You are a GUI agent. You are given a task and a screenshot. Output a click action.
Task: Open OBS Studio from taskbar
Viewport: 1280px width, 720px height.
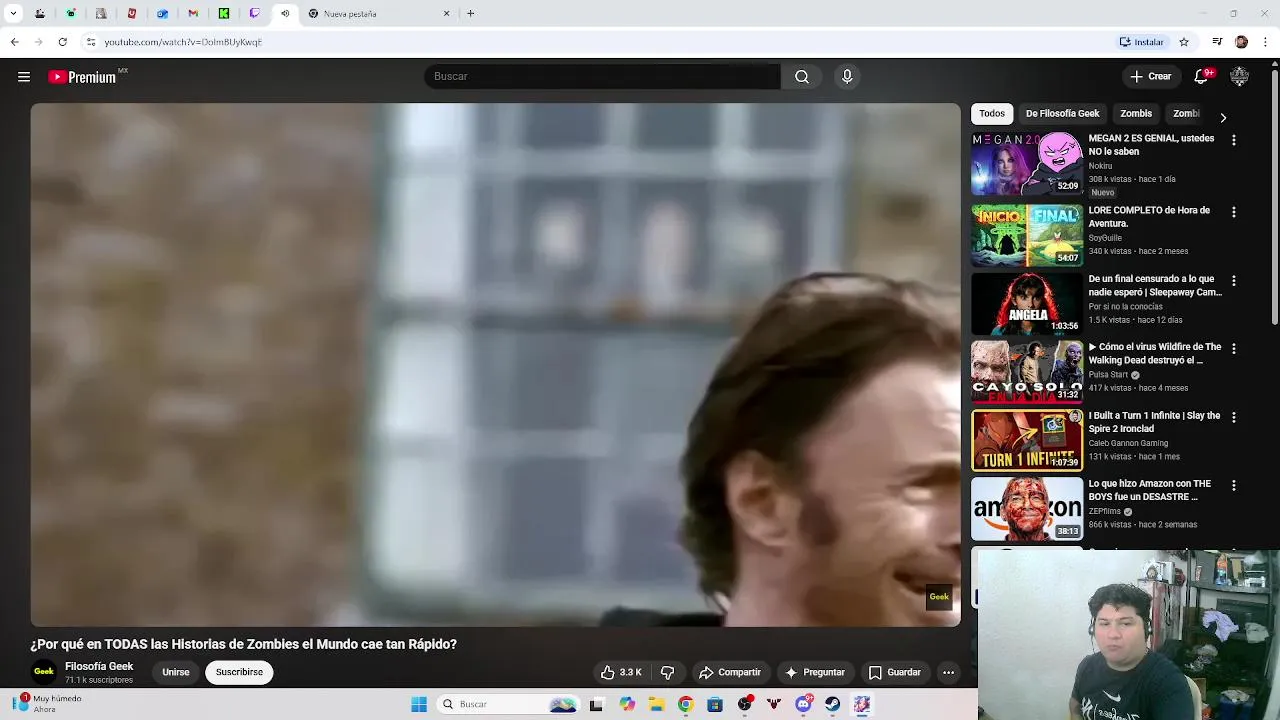[x=744, y=704]
